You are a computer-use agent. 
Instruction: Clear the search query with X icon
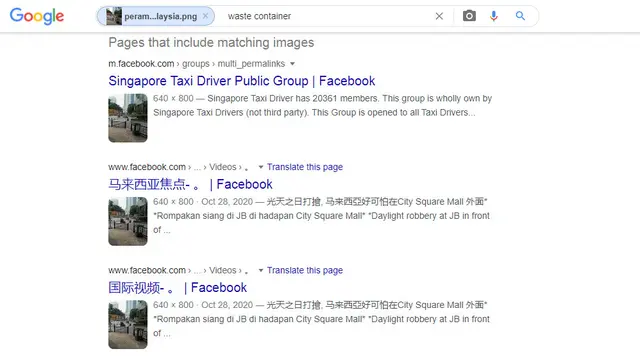pos(439,16)
